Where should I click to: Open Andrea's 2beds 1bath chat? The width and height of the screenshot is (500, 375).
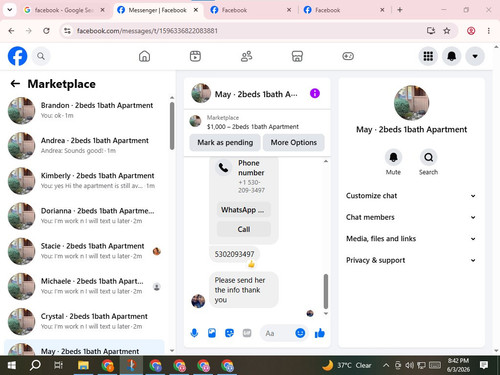click(x=85, y=146)
